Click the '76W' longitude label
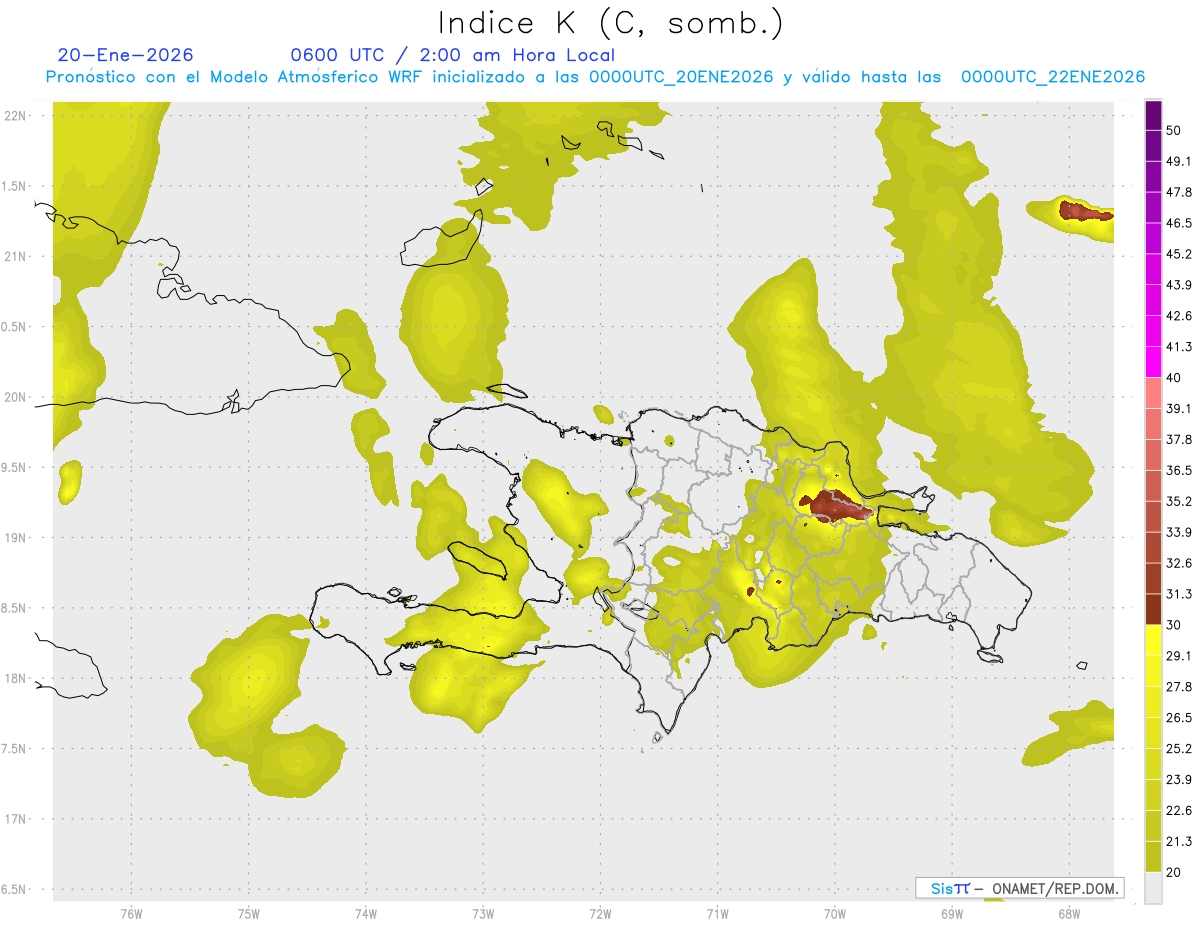 pos(131,914)
